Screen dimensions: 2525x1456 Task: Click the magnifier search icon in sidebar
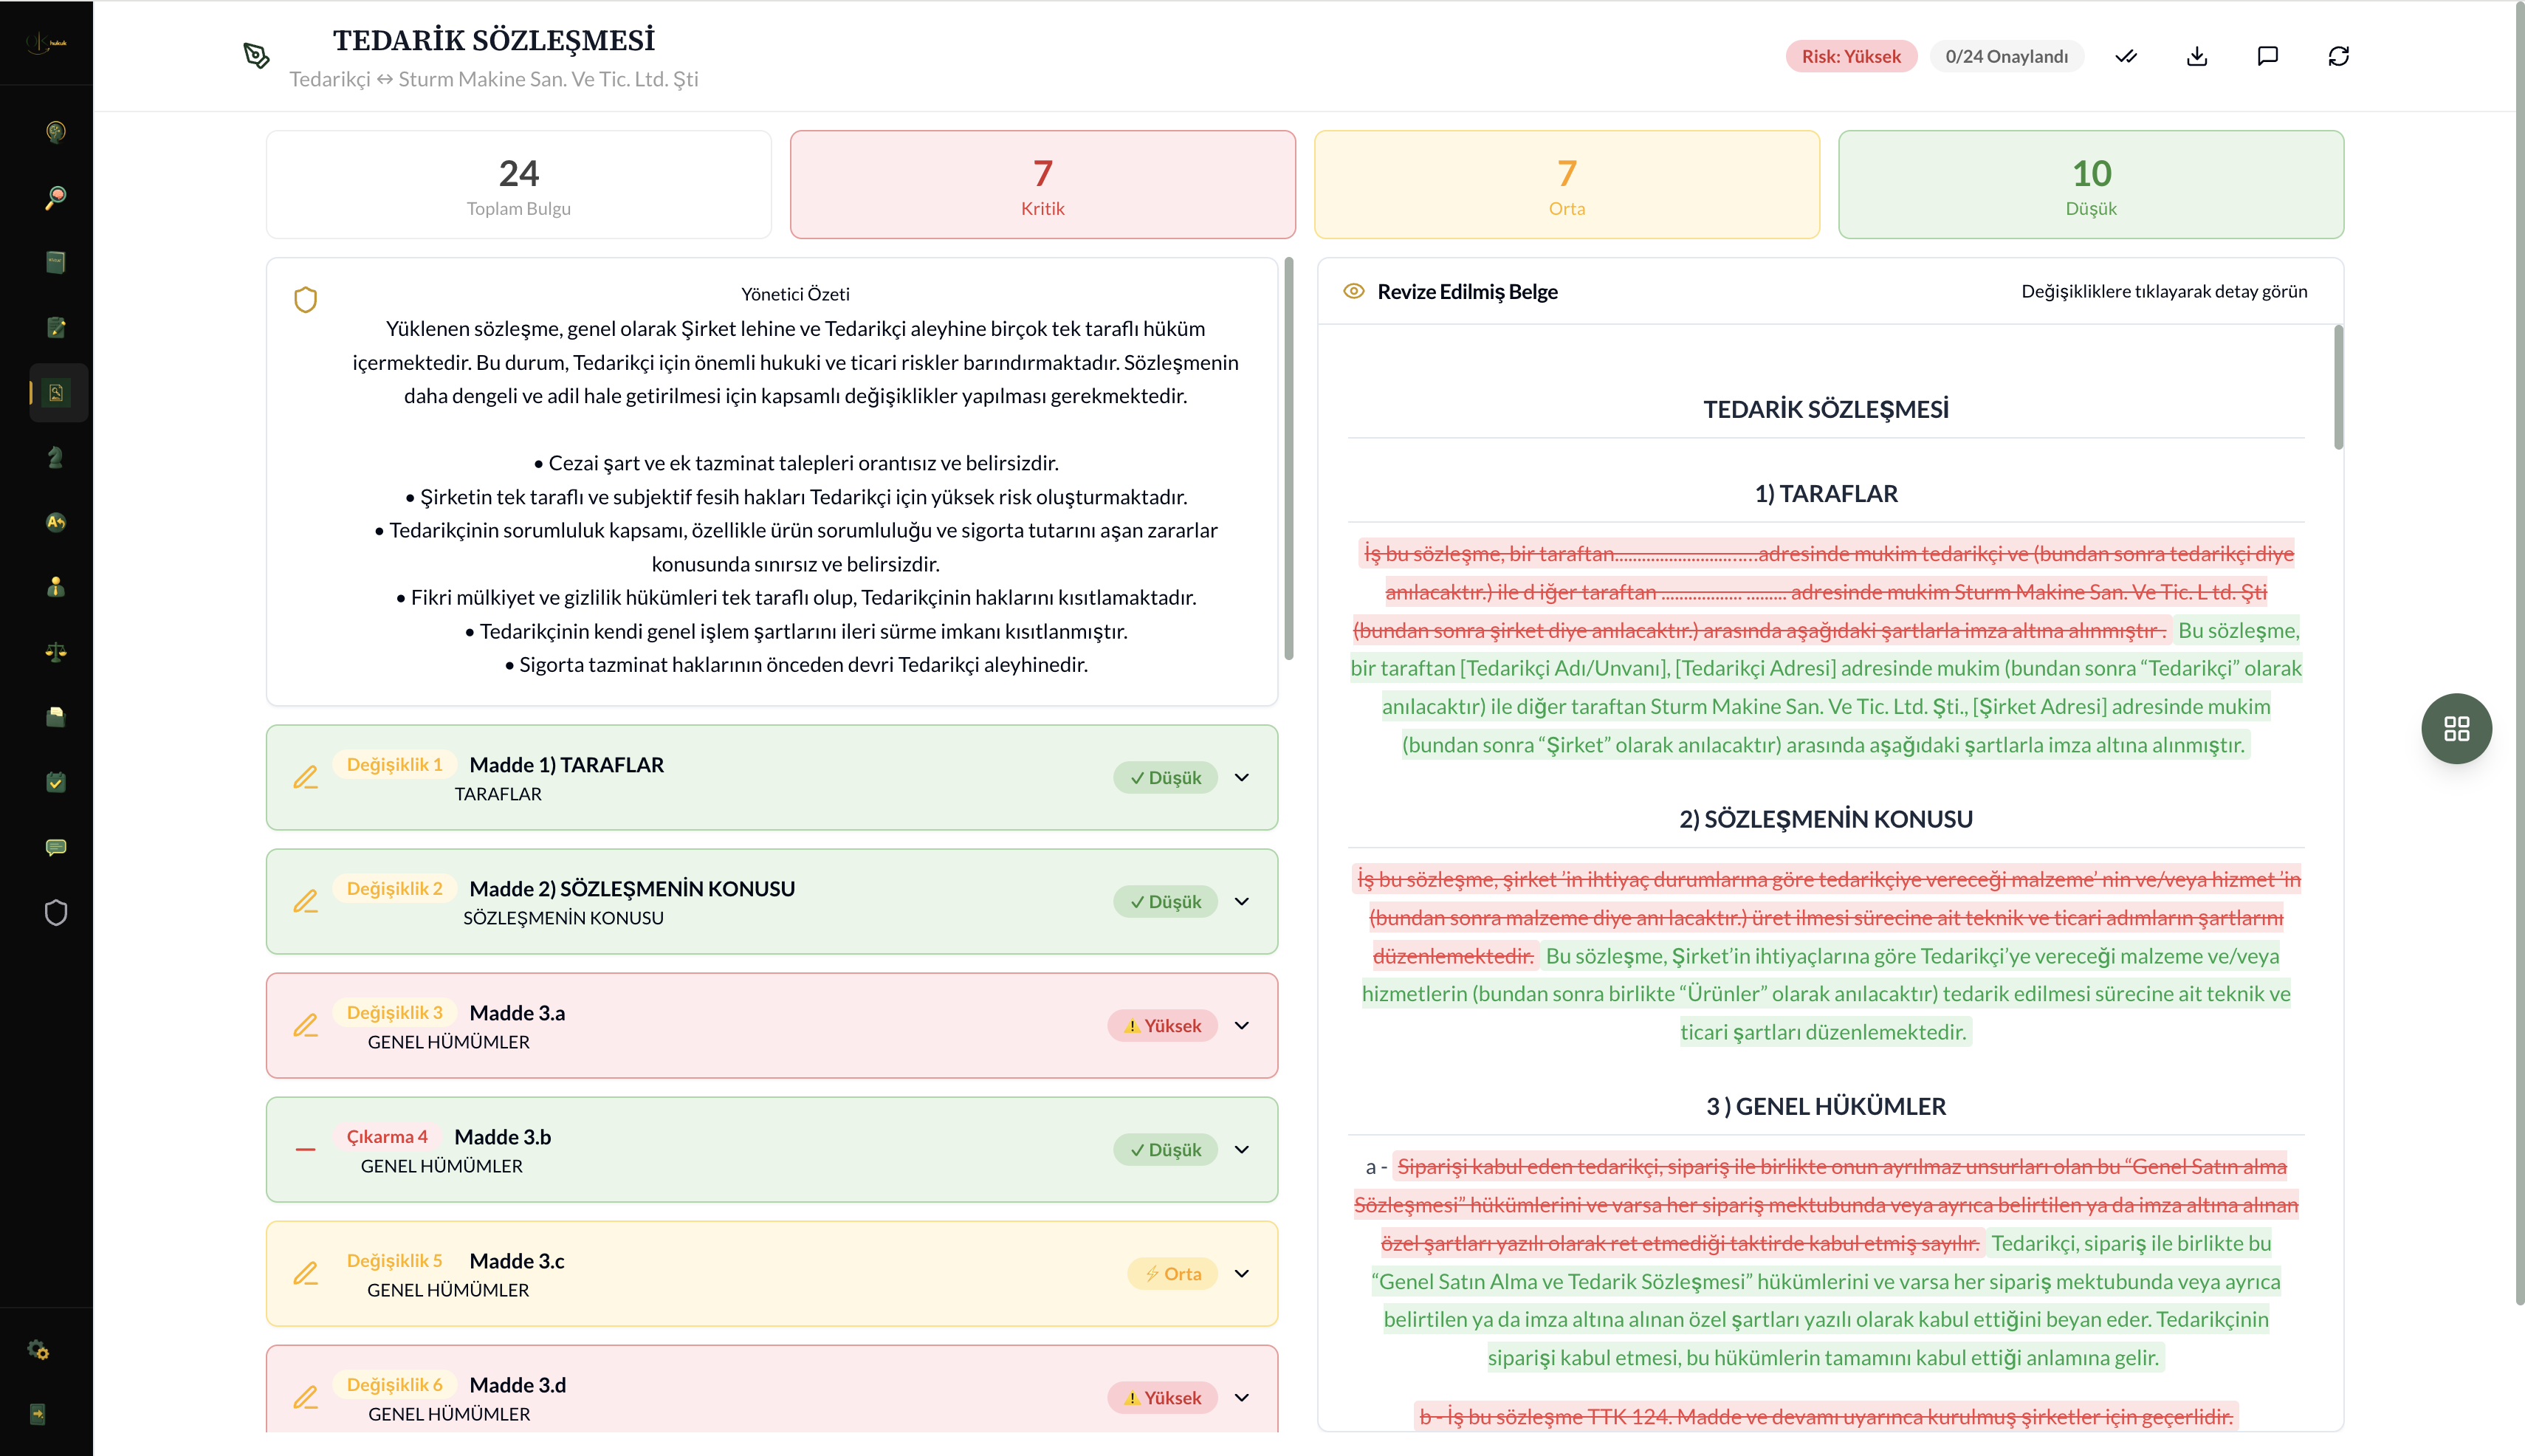coord(56,197)
